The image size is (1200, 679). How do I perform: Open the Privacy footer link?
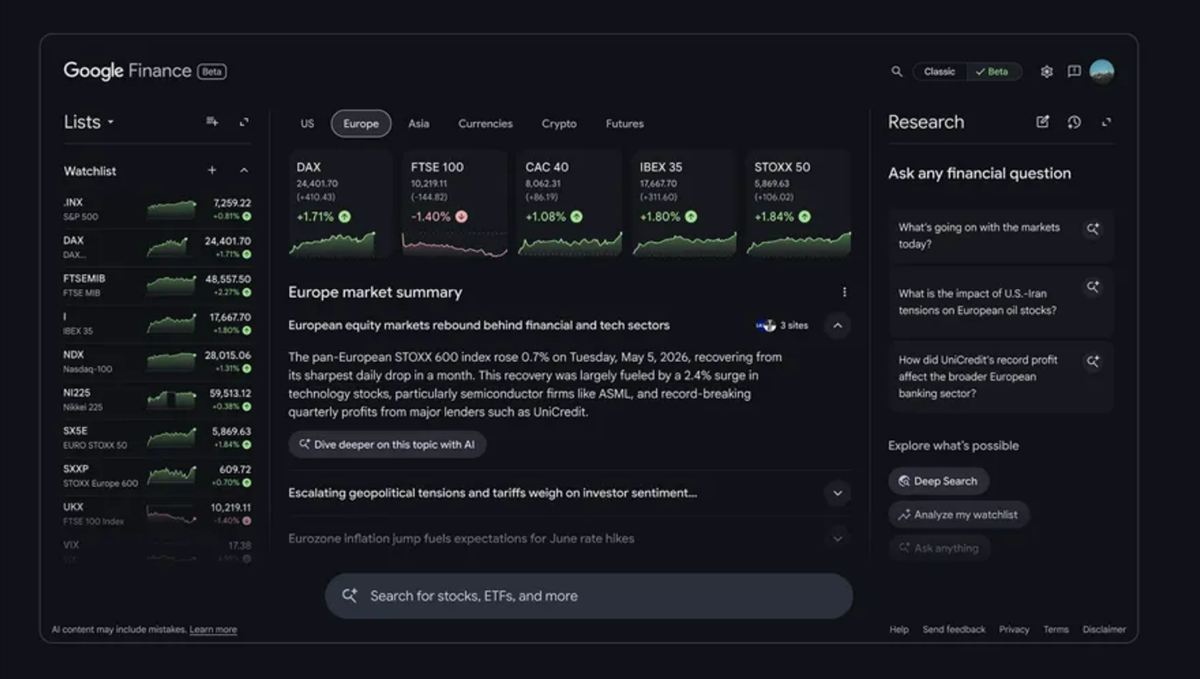tap(1014, 630)
